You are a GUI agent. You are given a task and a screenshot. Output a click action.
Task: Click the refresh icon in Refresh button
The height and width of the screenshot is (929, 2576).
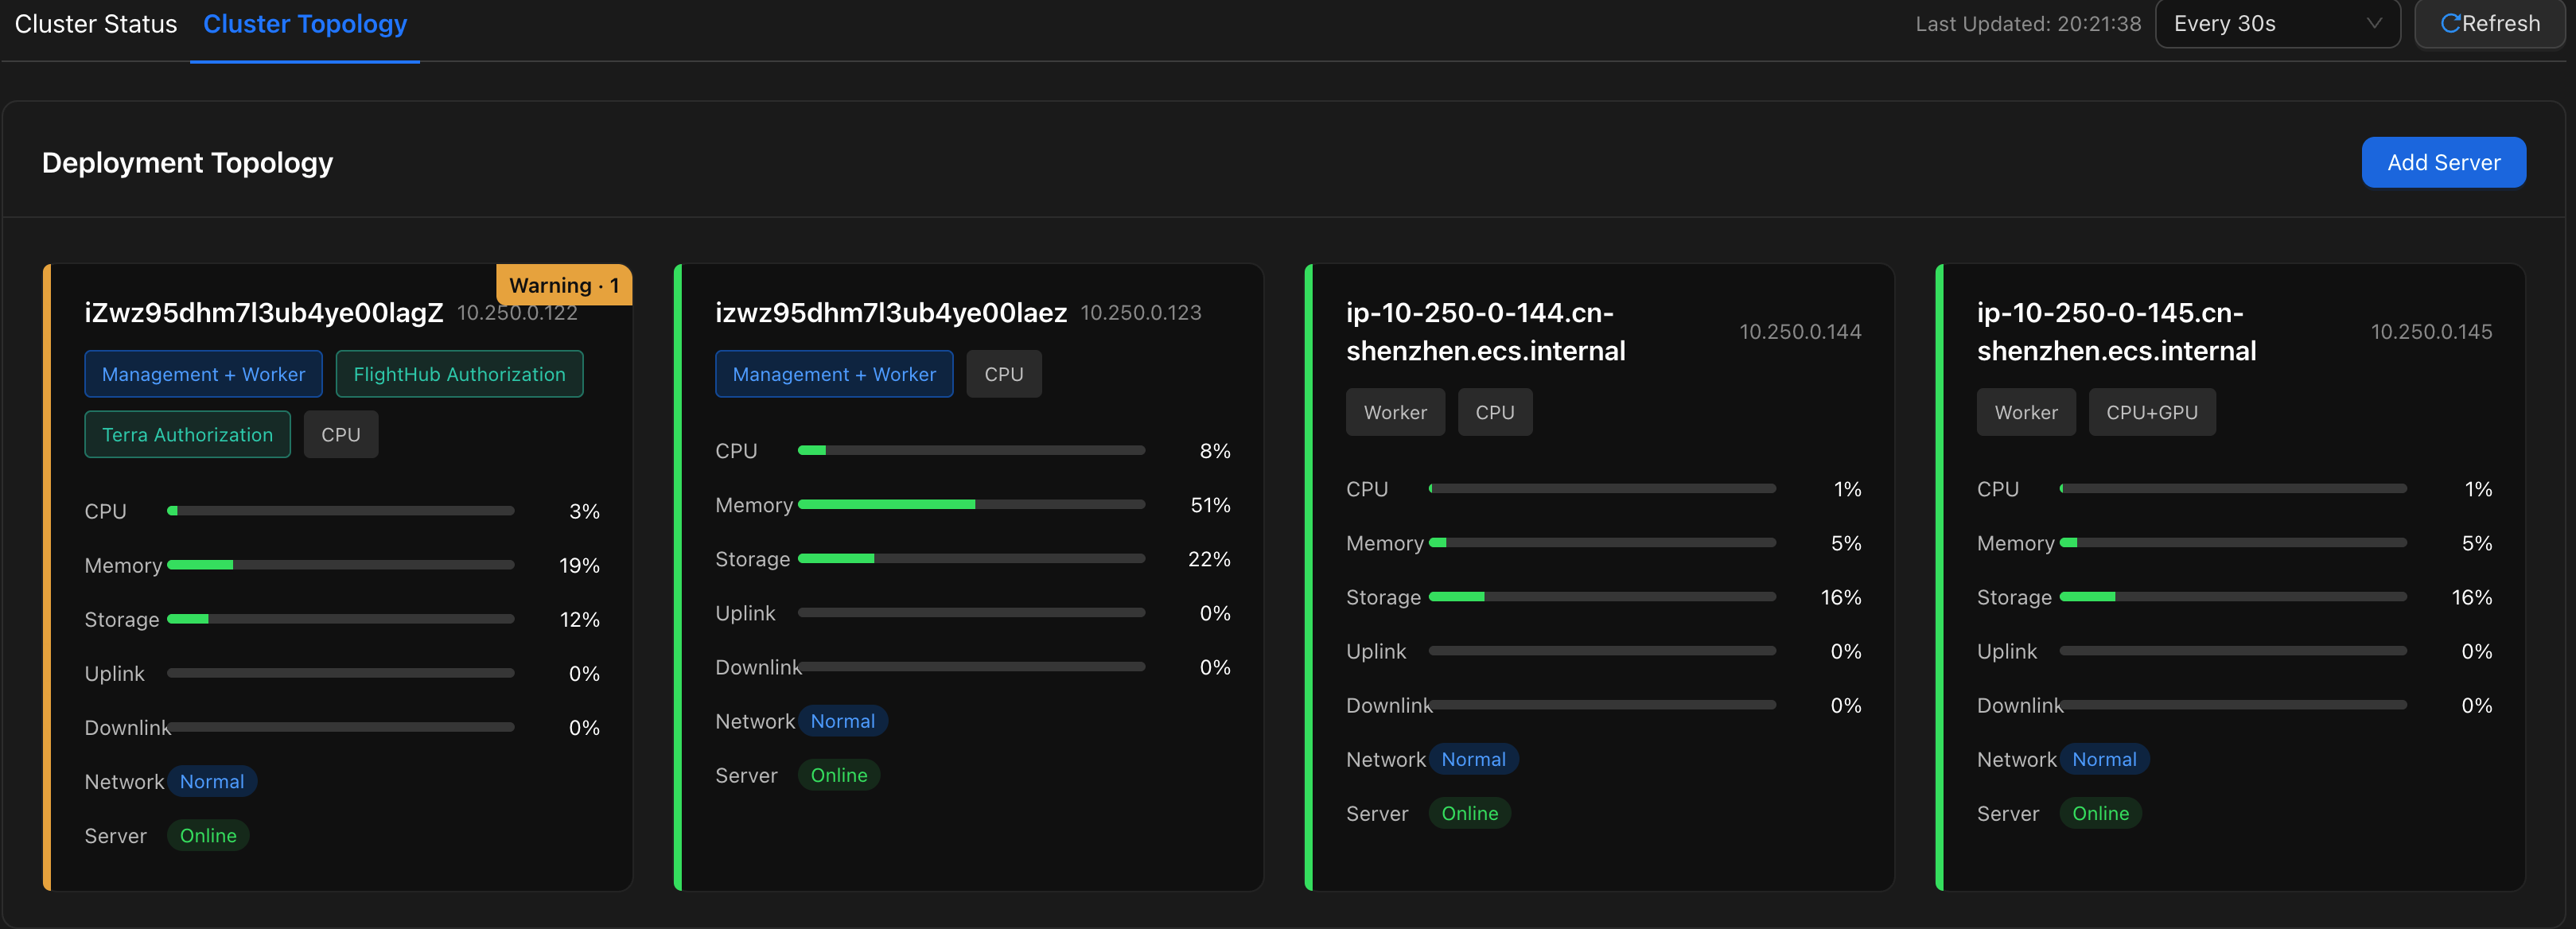pos(2450,23)
